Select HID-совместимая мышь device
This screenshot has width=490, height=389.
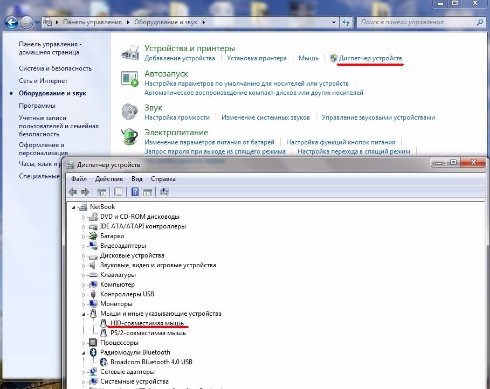147,323
